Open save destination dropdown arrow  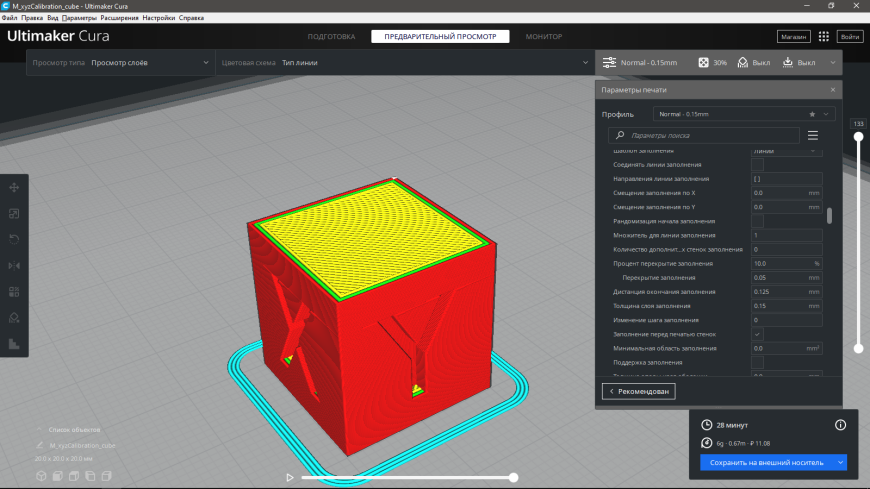tap(840, 462)
